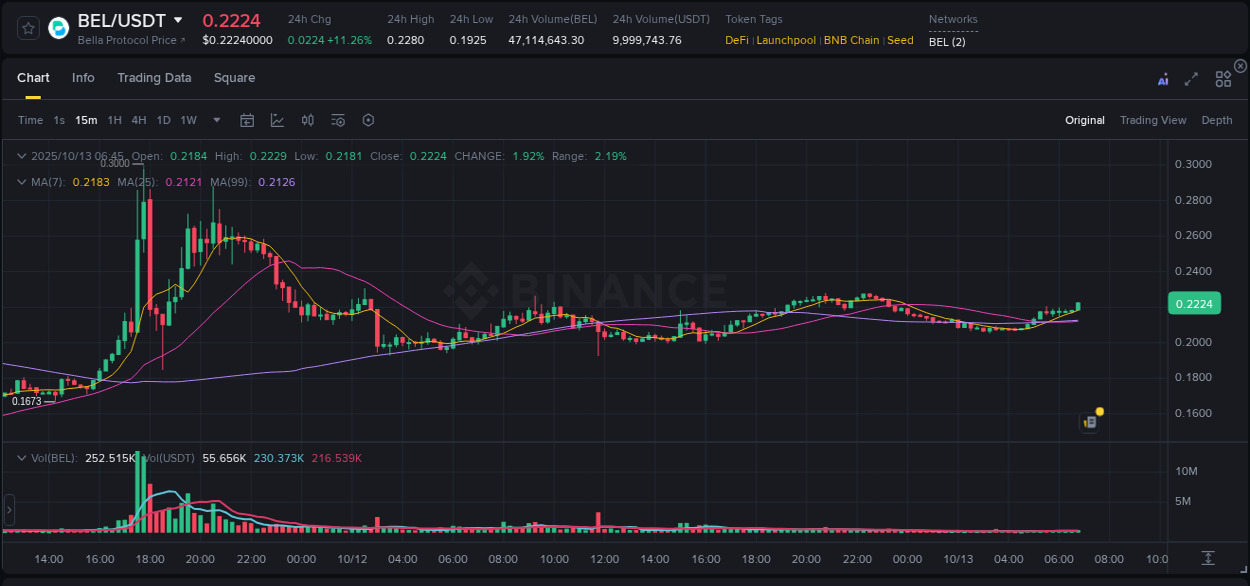
Task: Open the jump-to-date calendar icon
Action: click(247, 120)
